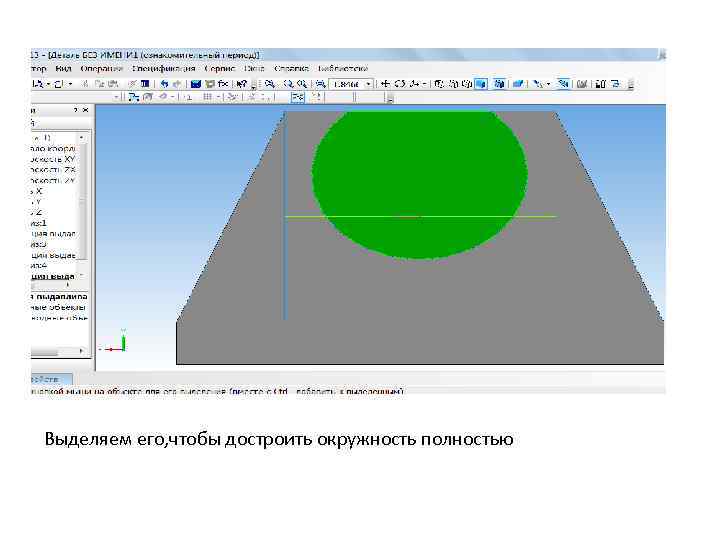Toggle shaded display mode icon

481,84
